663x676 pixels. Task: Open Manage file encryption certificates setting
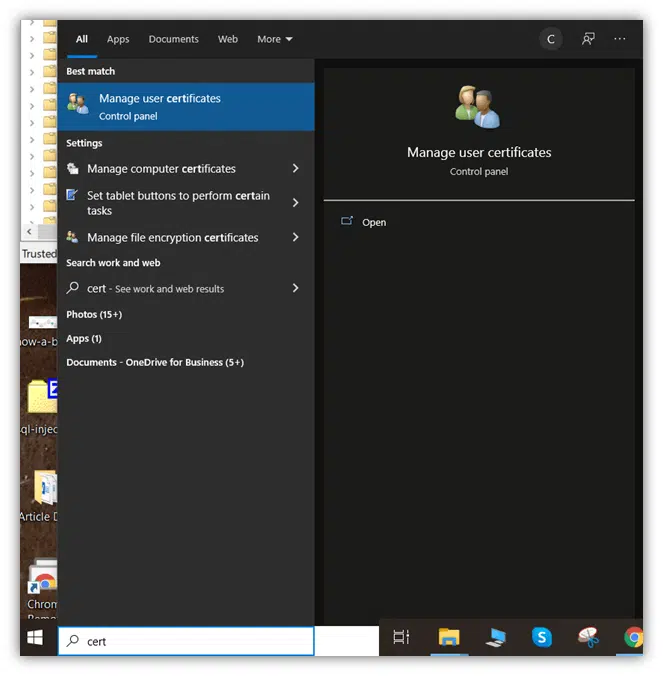click(x=172, y=238)
